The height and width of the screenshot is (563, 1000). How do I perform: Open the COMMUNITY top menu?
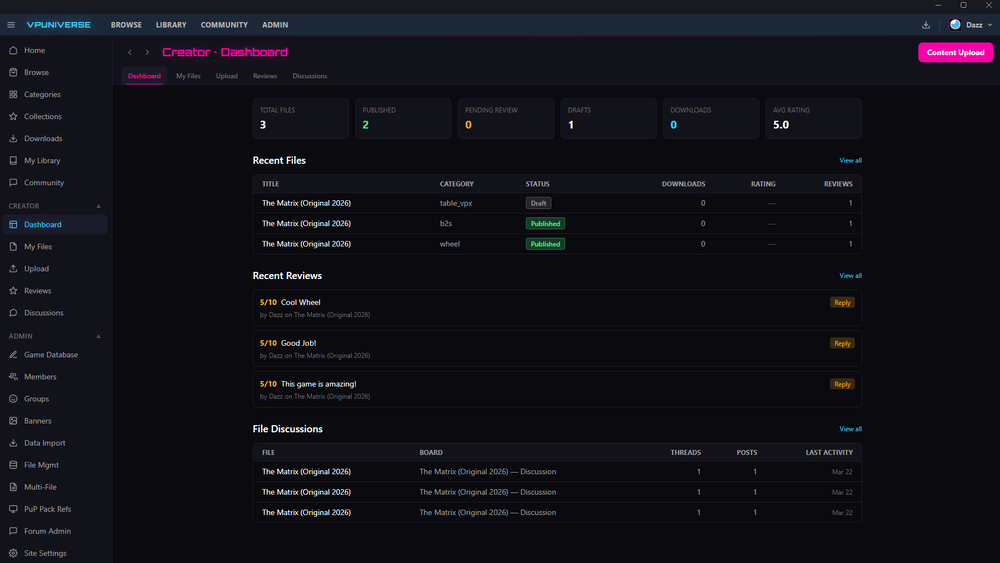coord(224,25)
